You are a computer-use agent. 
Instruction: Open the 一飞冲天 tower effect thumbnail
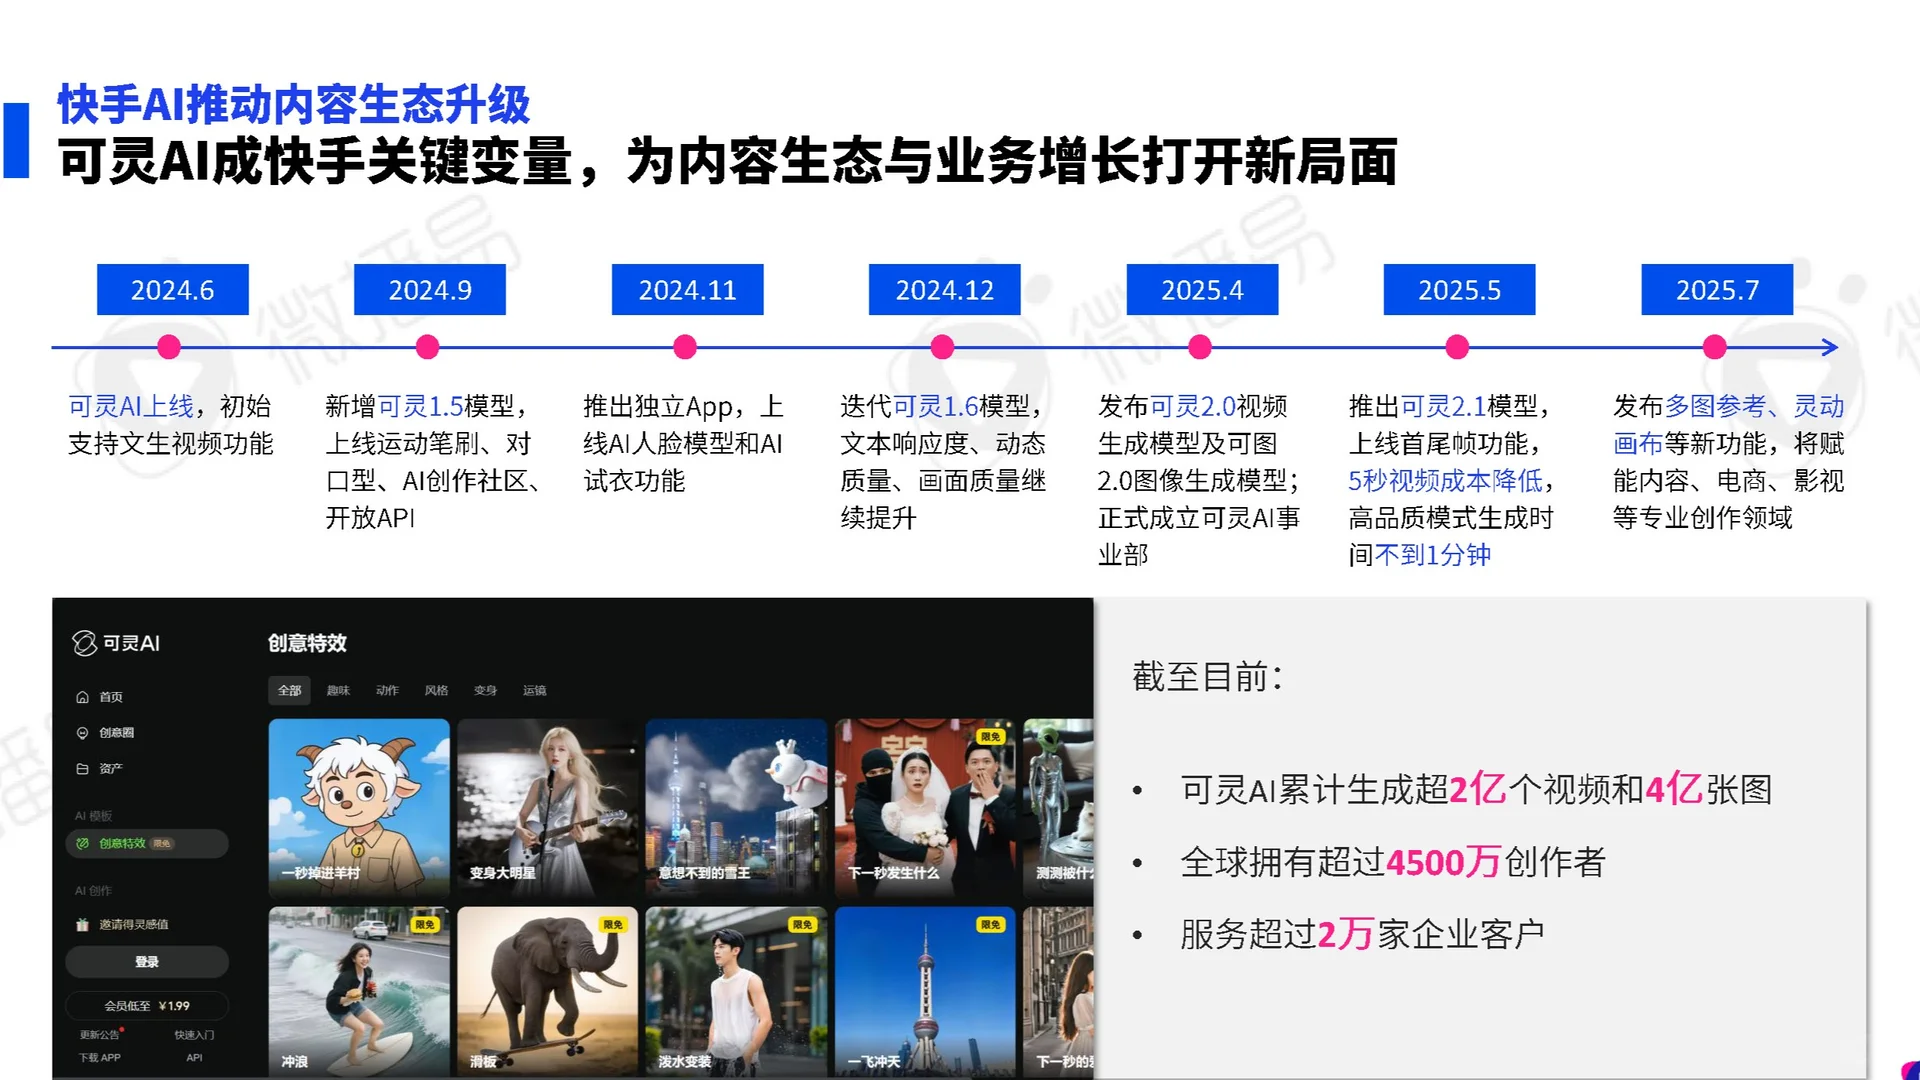point(925,991)
